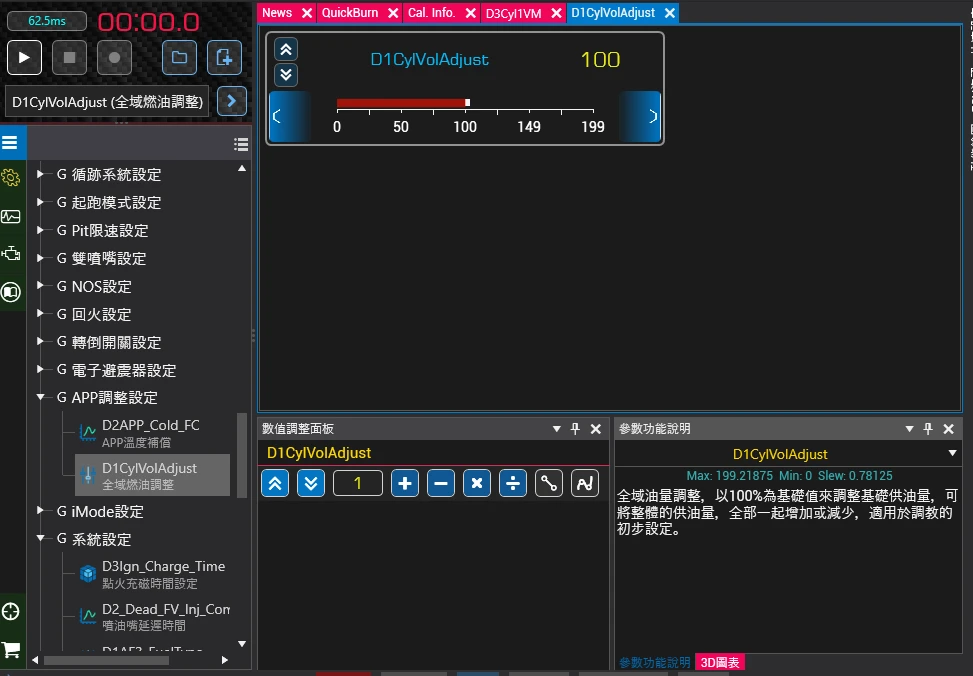This screenshot has height=676, width=973.
Task: Expand the G NOS設定 tree node
Action: (x=40, y=286)
